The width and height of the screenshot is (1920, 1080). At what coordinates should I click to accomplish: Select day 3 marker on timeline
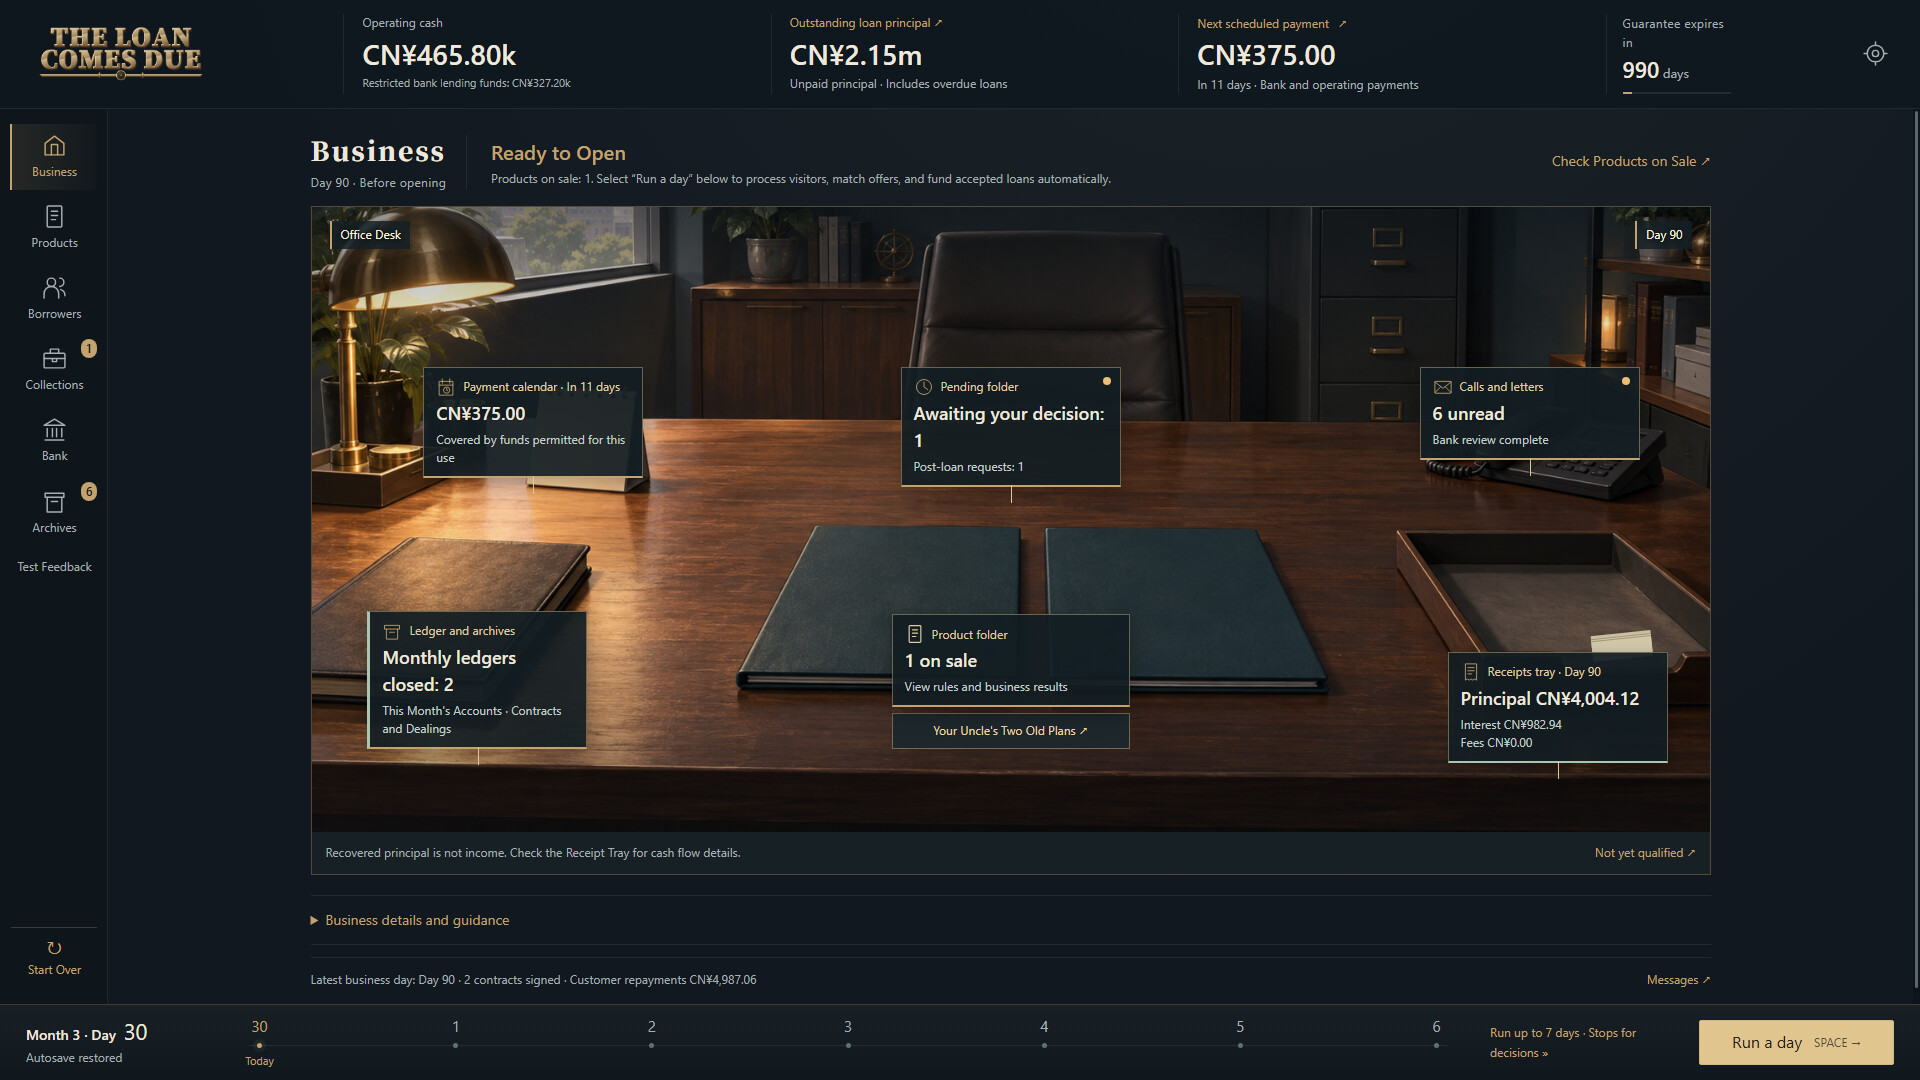(848, 1036)
